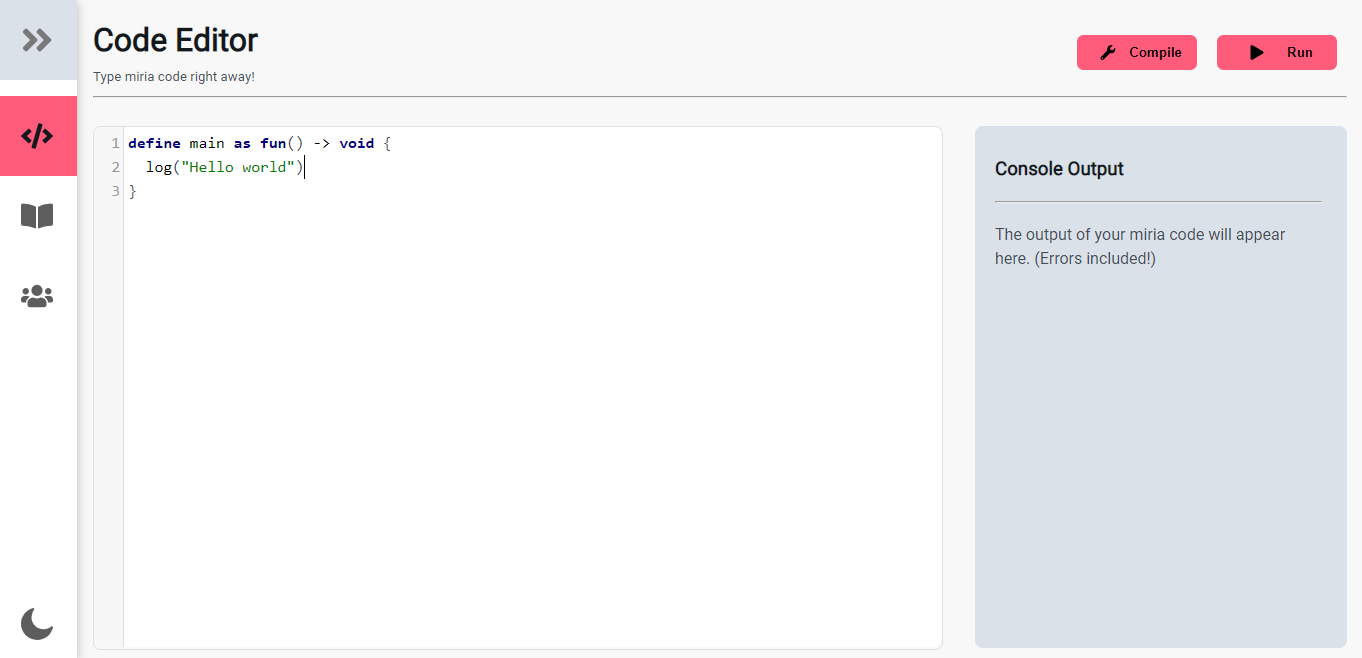This screenshot has width=1362, height=658.
Task: Click the "define" keyword on line 1
Action: pos(154,143)
